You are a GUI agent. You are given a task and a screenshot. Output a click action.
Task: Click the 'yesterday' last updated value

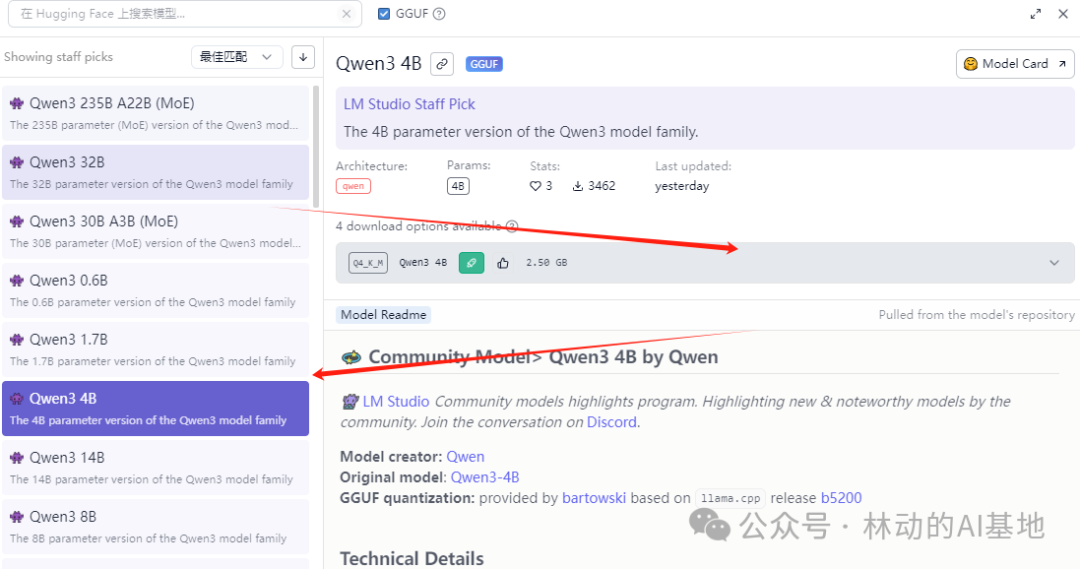[x=682, y=186]
